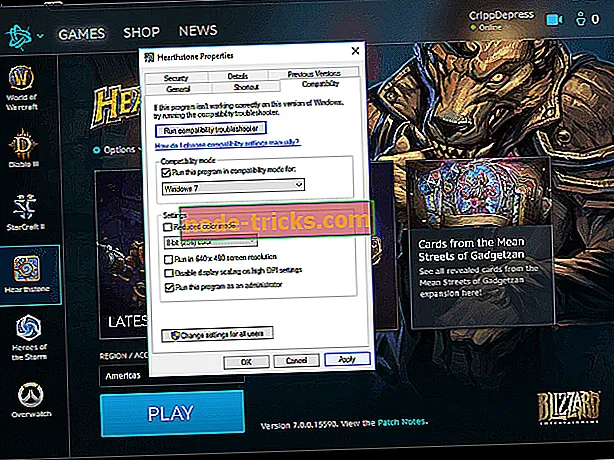Click the Apply button
614x460 pixels.
(347, 359)
